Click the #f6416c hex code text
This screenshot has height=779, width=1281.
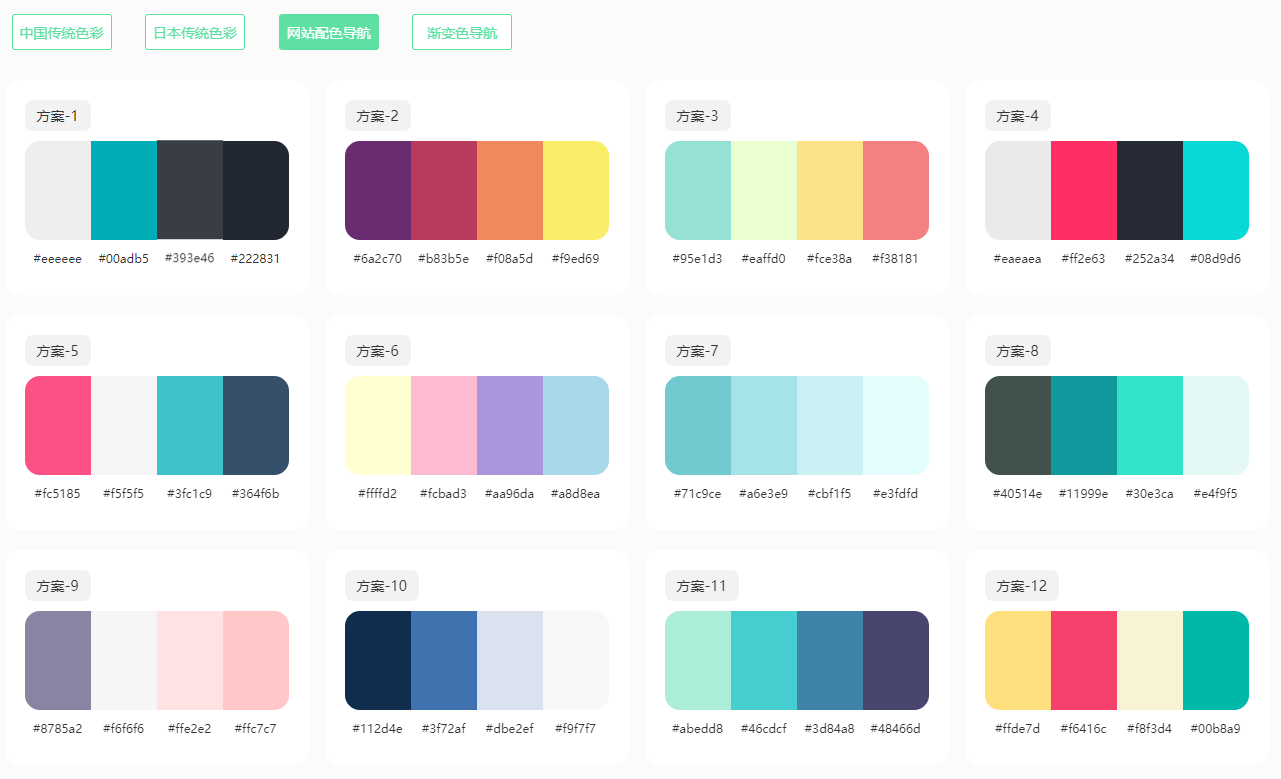[x=1084, y=729]
